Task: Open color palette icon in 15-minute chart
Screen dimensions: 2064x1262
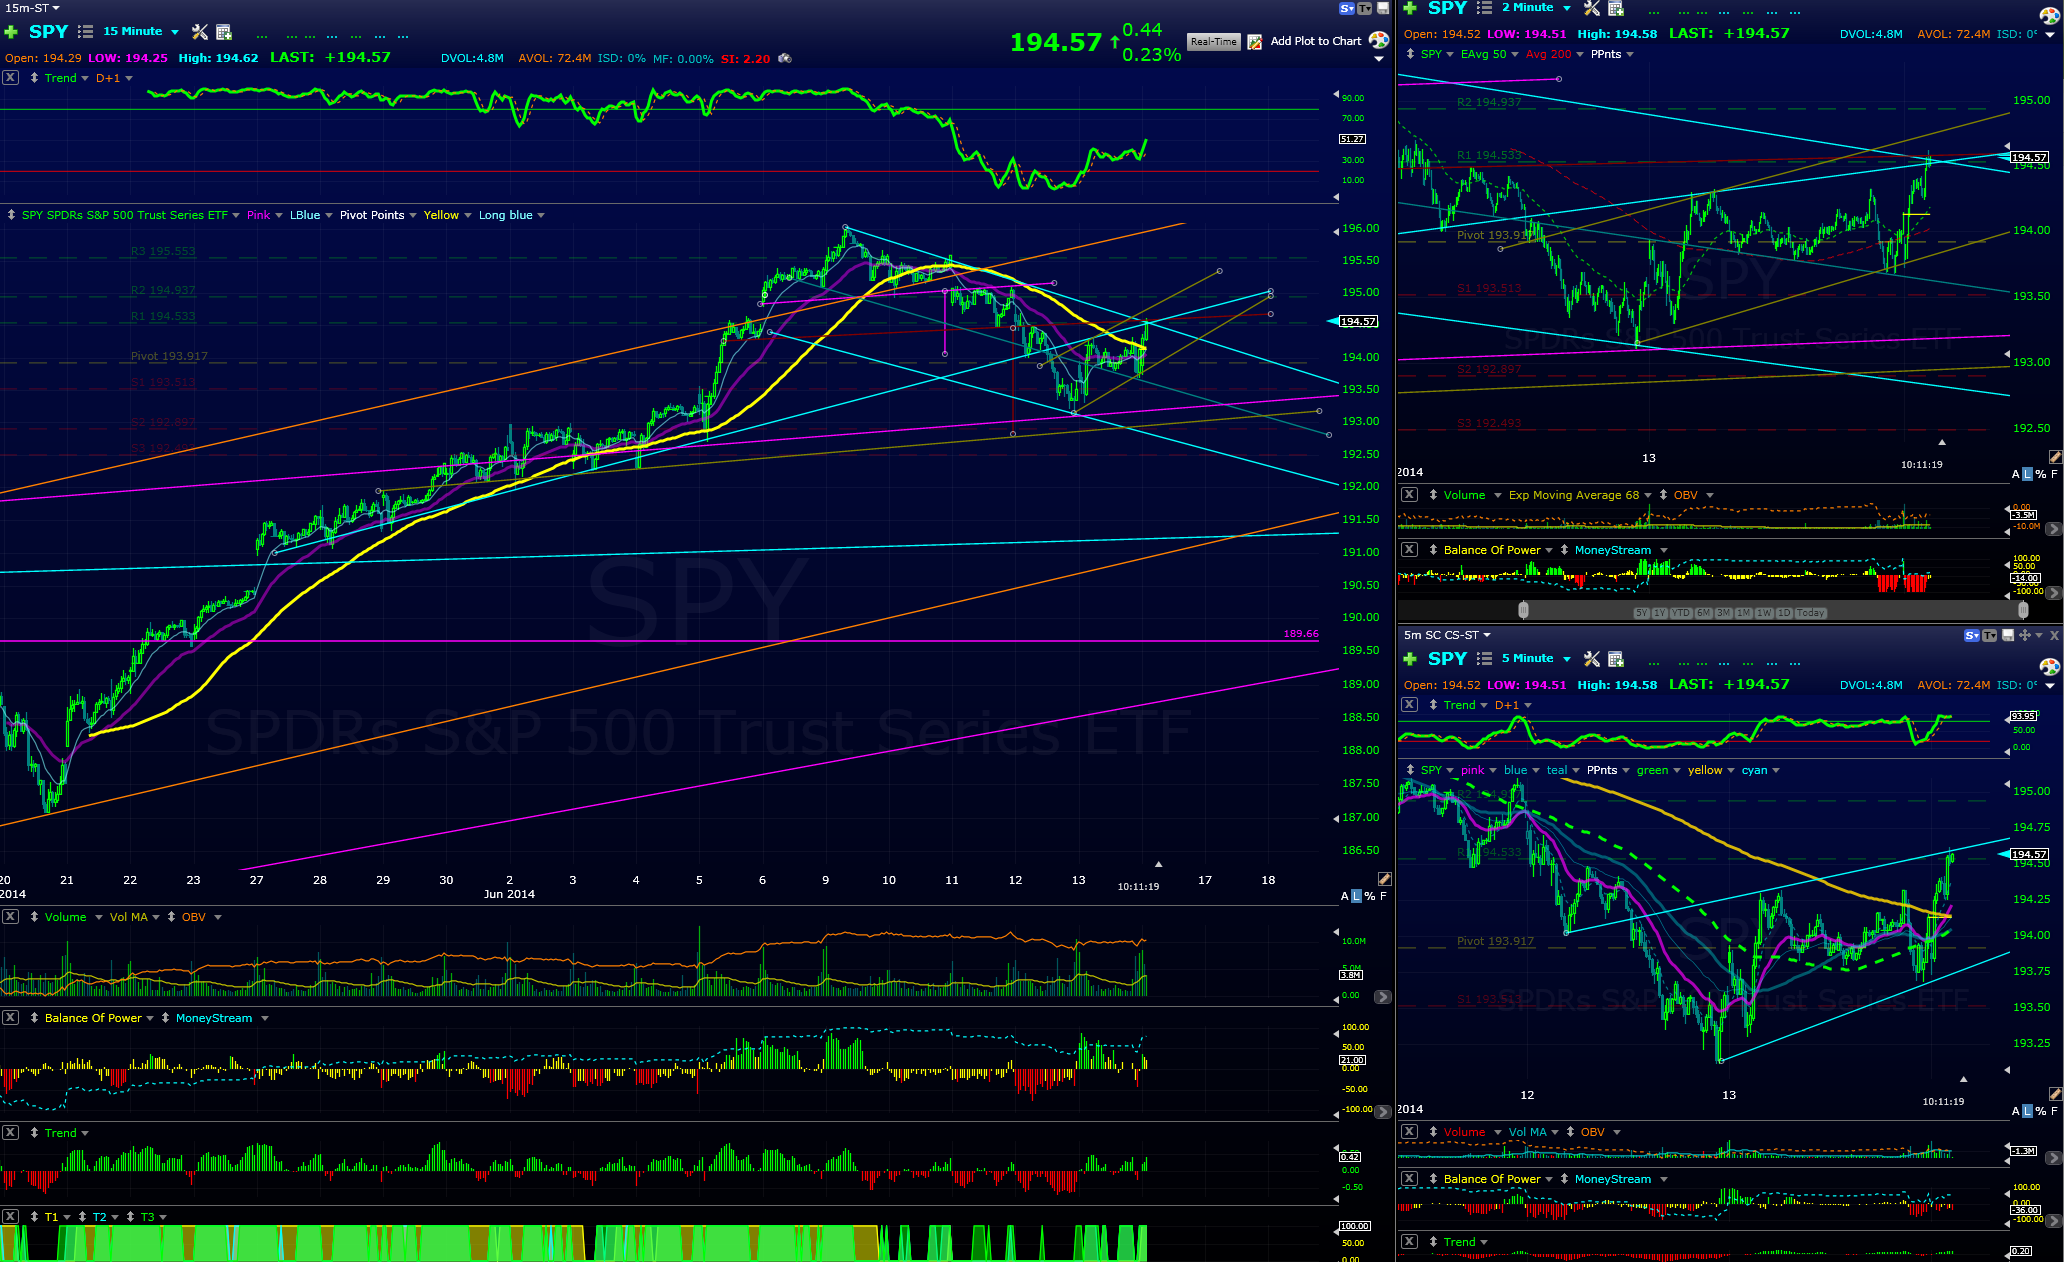Action: pyautogui.click(x=1379, y=40)
